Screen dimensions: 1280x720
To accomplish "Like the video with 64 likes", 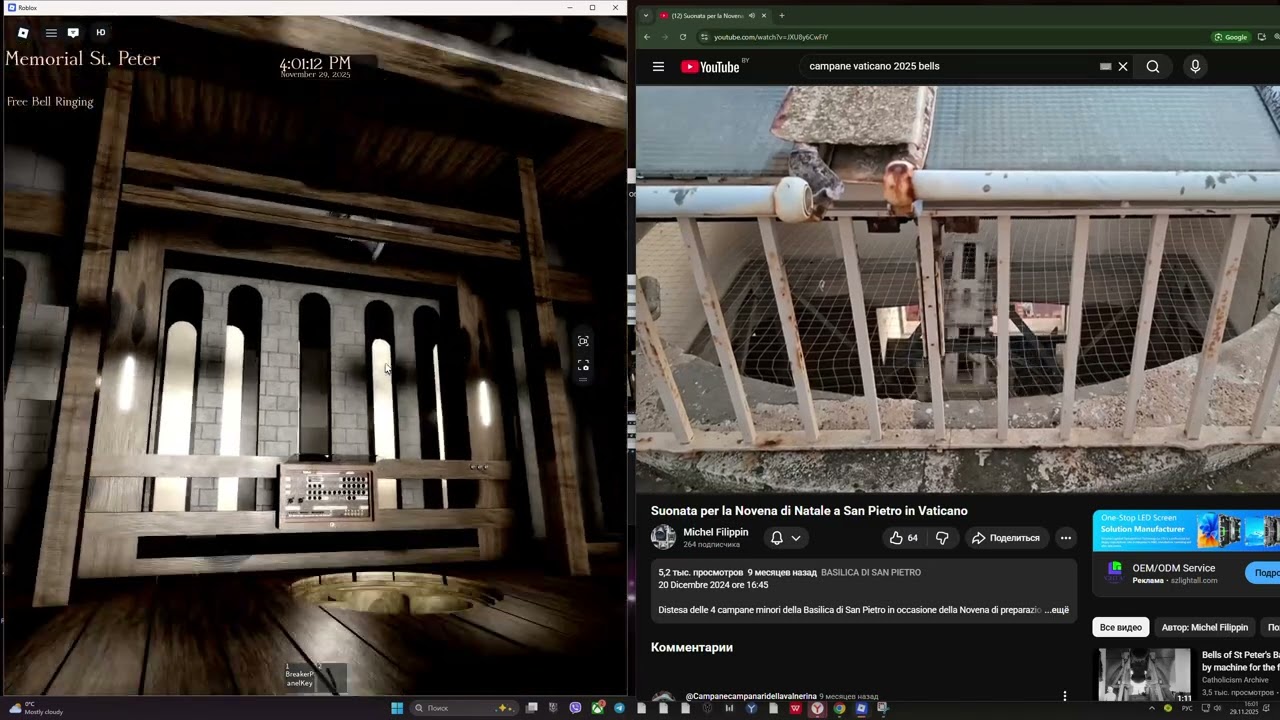I will pyautogui.click(x=903, y=538).
